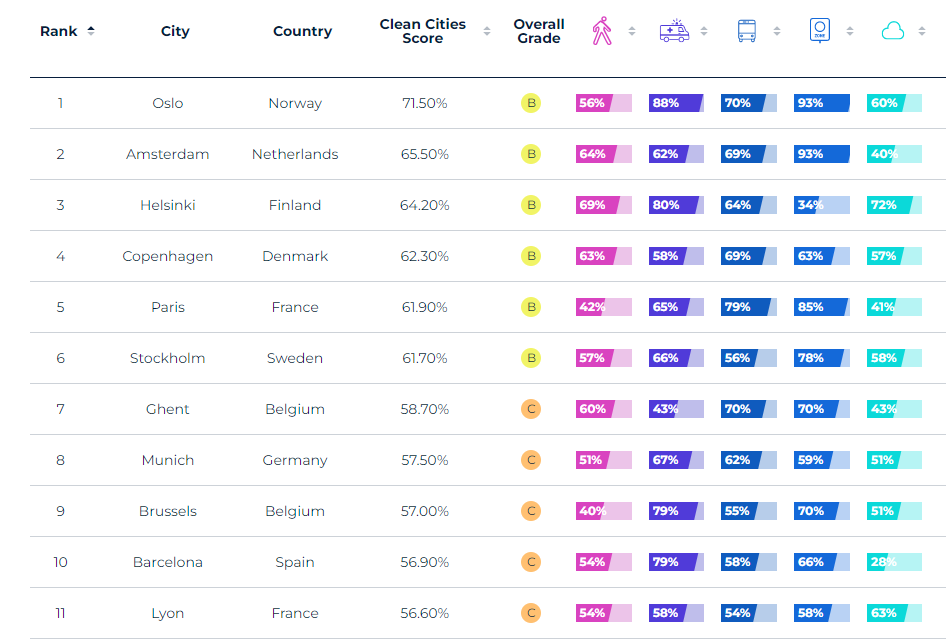Click Ghent's orange C grade badge
Viewport: 946px width, 641px height.
tap(531, 409)
